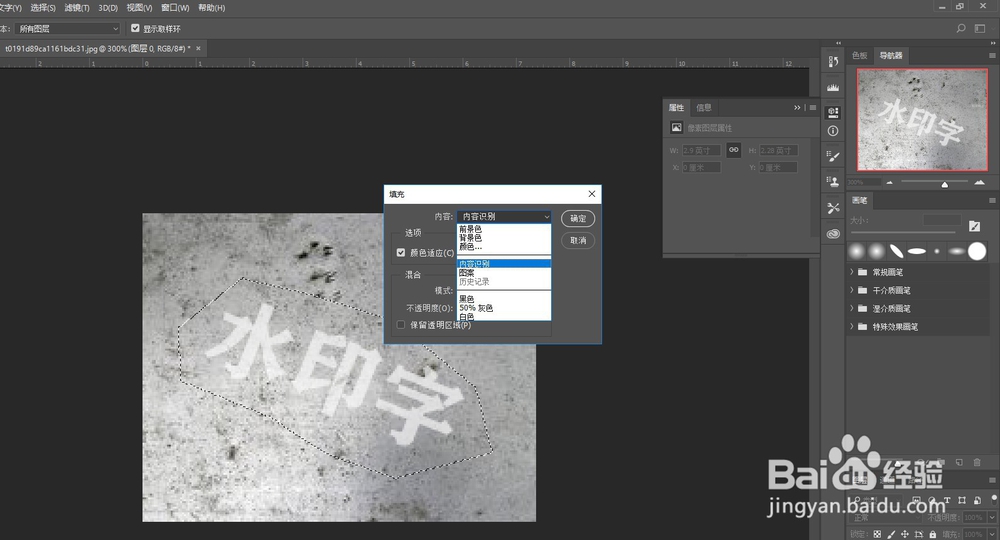This screenshot has height=540, width=1000.
Task: Click the lock all padlock icon
Action: 932,534
